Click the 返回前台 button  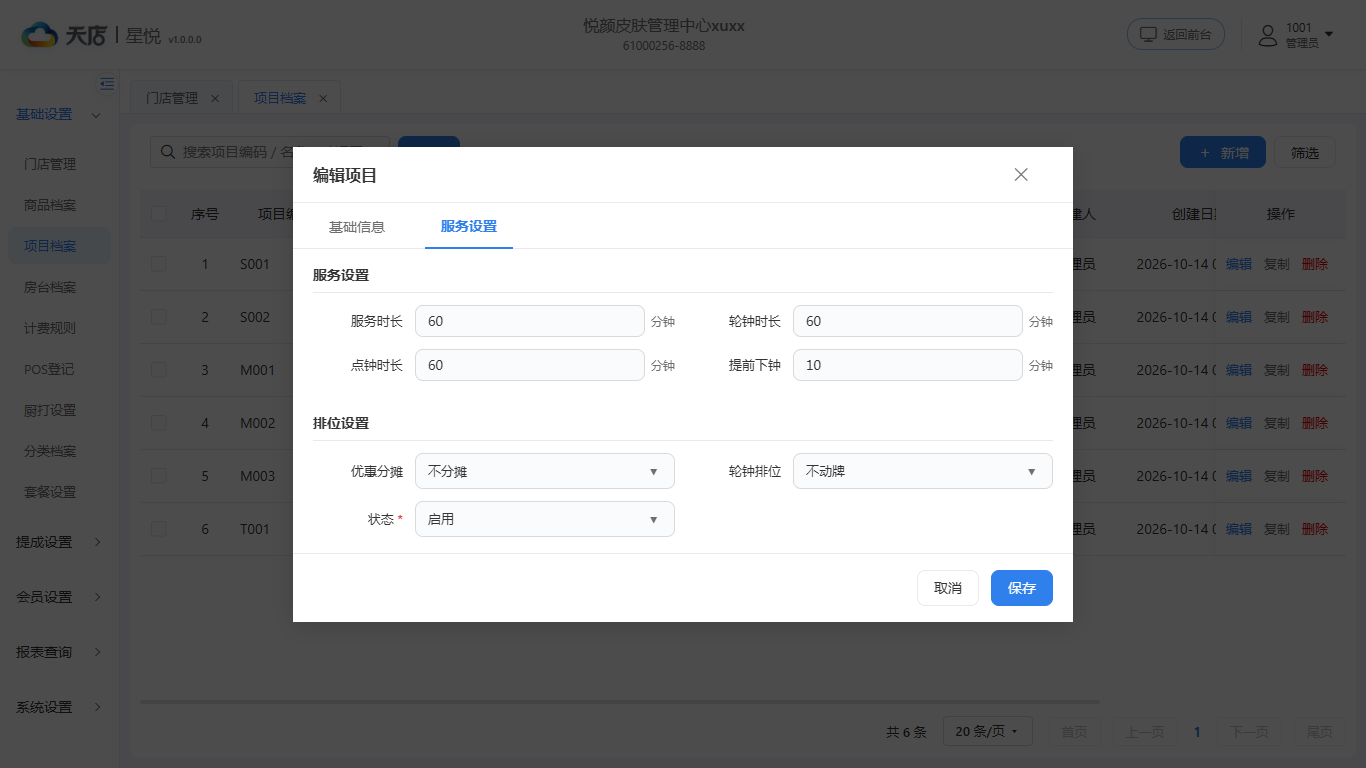1176,34
